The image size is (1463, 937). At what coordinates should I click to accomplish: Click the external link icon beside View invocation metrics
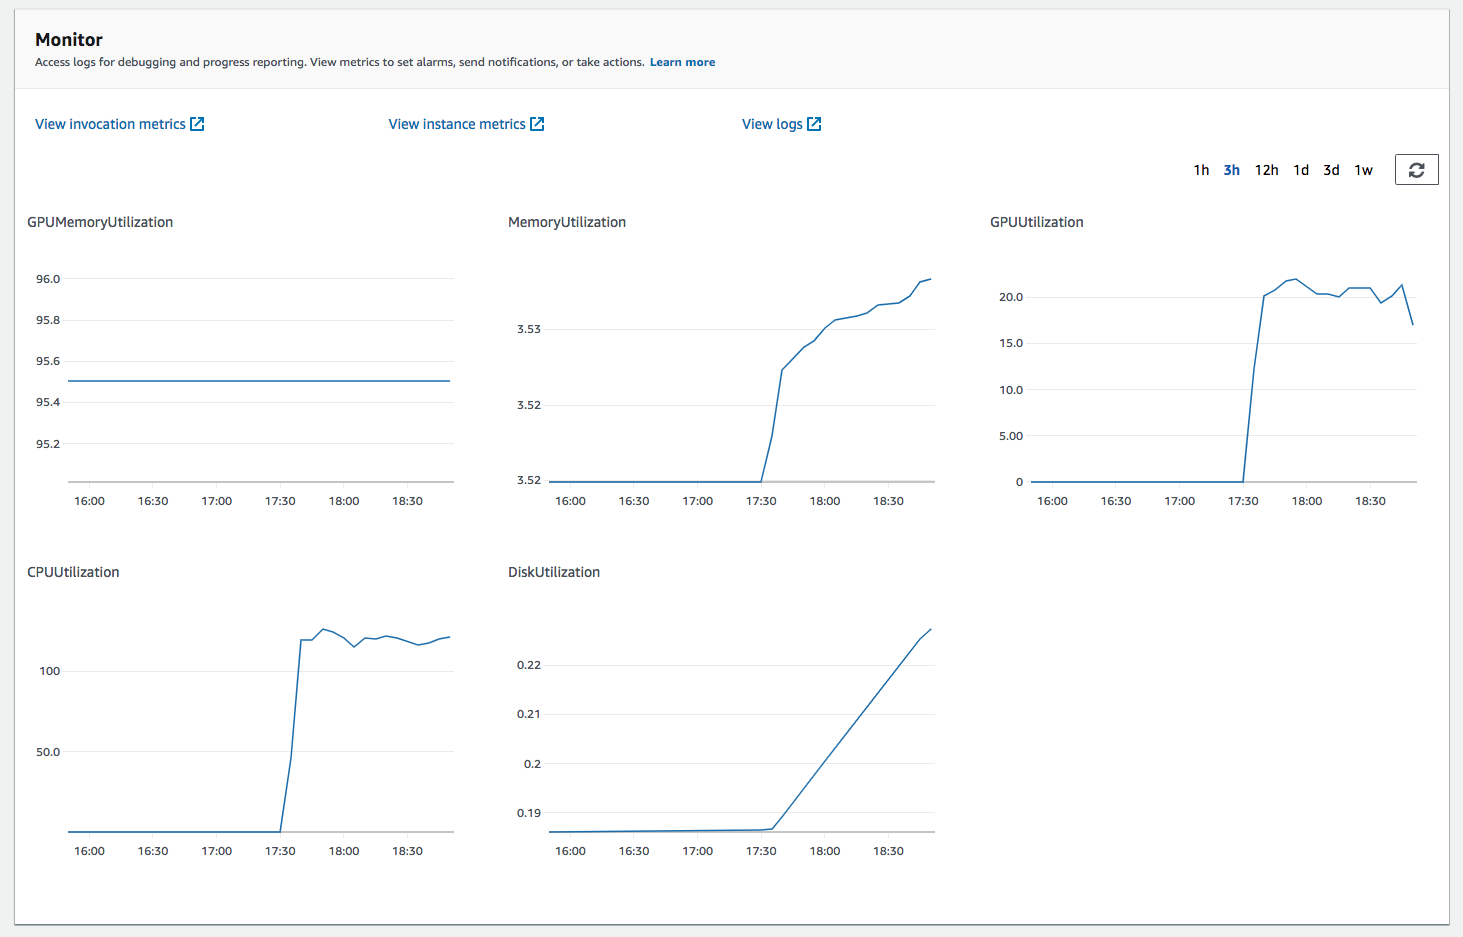pos(198,123)
